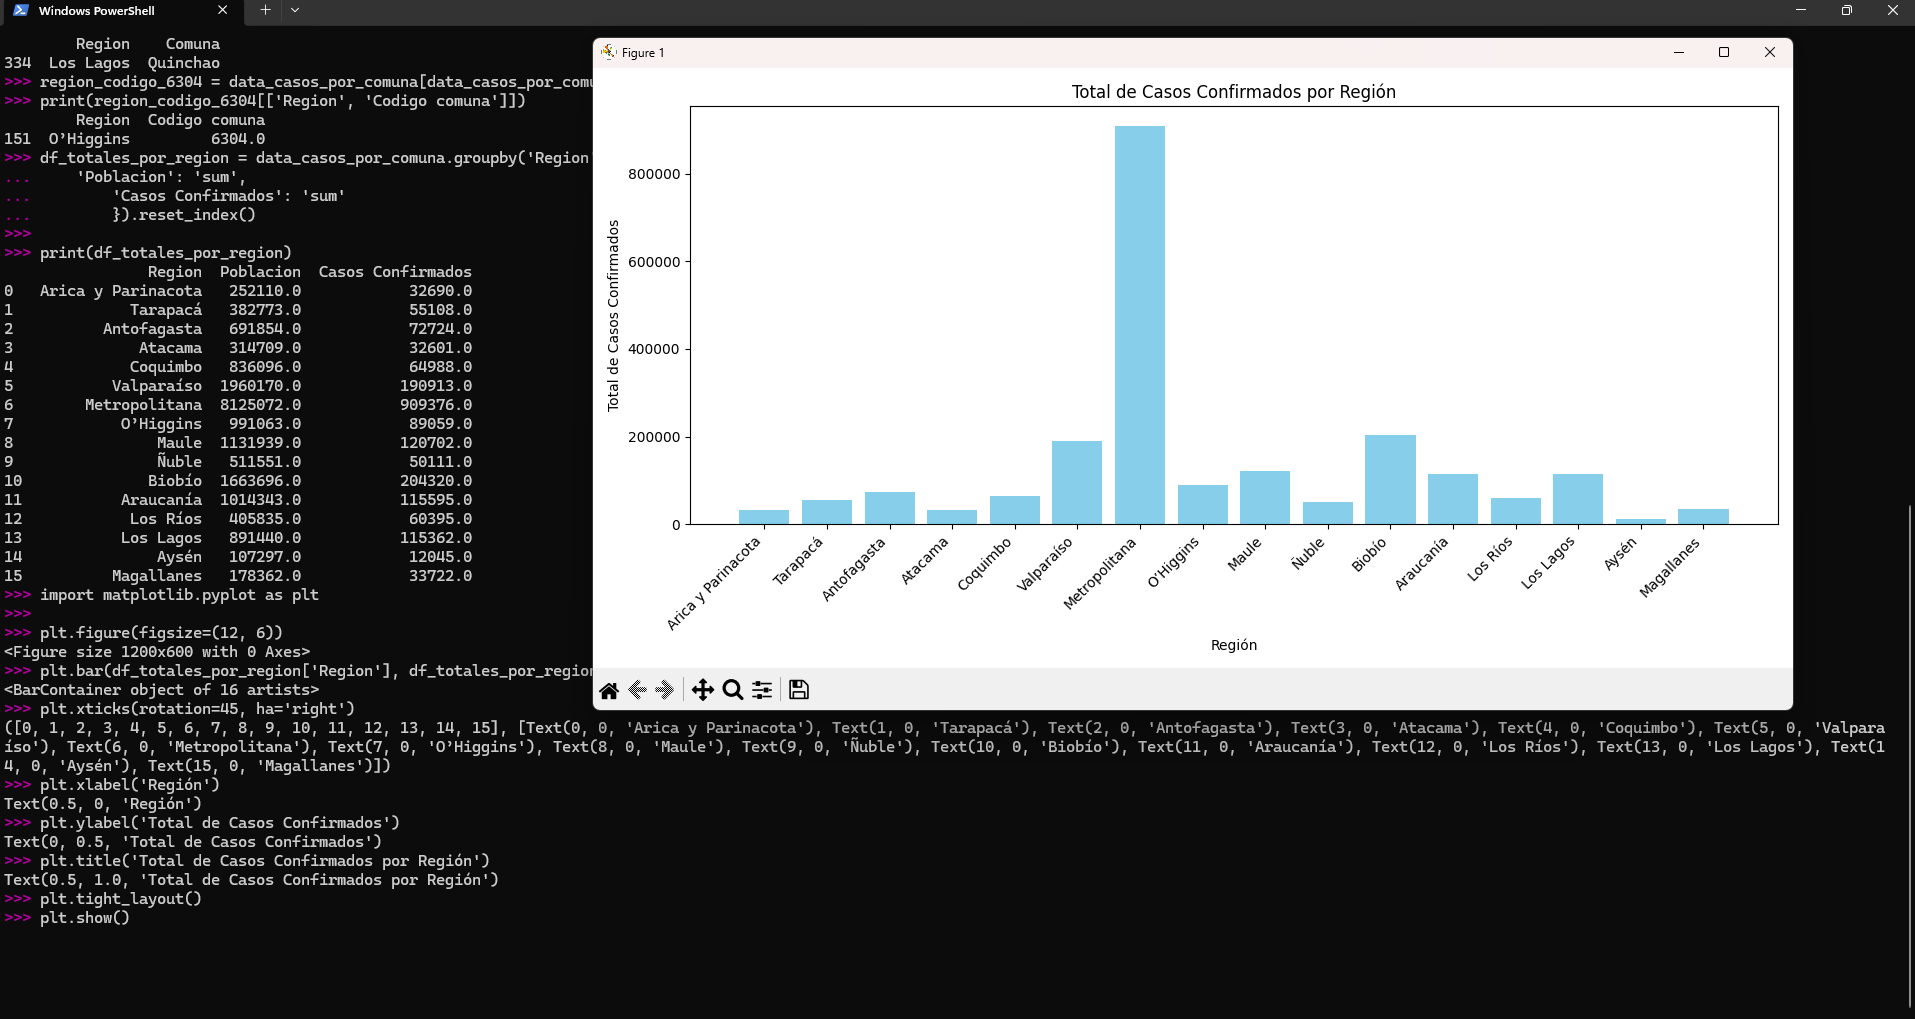Image resolution: width=1915 pixels, height=1019 pixels.
Task: Open a new terminal tab with plus
Action: click(265, 11)
